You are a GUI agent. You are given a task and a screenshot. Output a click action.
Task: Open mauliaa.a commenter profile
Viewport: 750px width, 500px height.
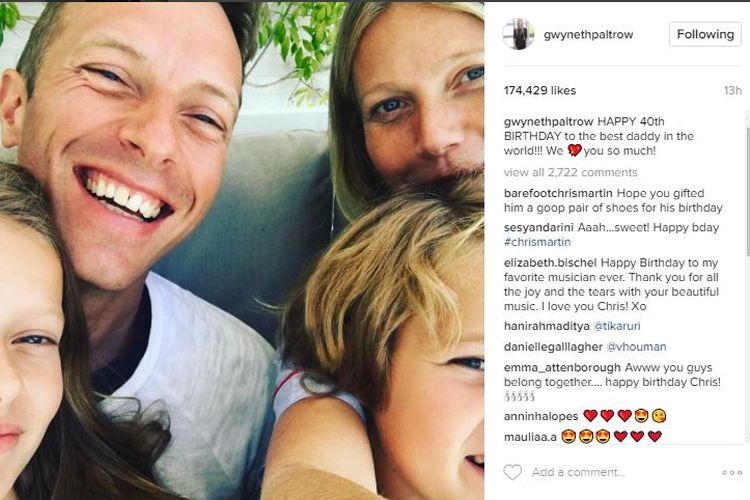click(530, 437)
